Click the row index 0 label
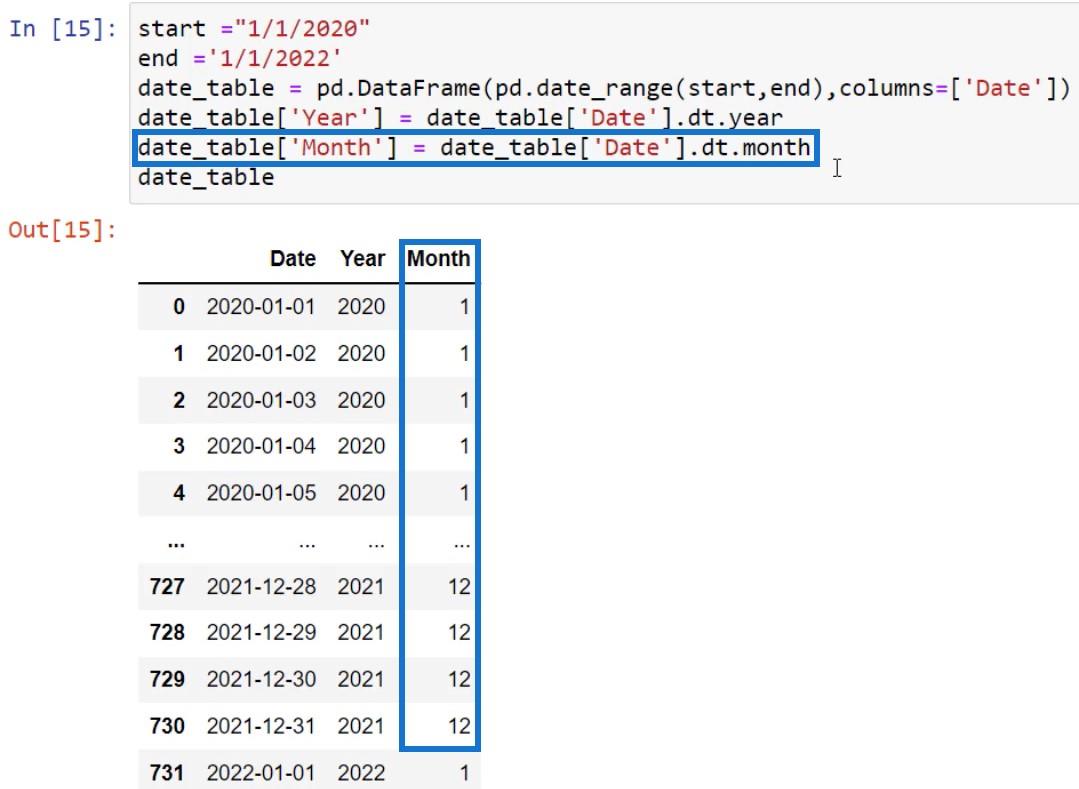Viewport: 1079px width, 789px height. [x=179, y=306]
